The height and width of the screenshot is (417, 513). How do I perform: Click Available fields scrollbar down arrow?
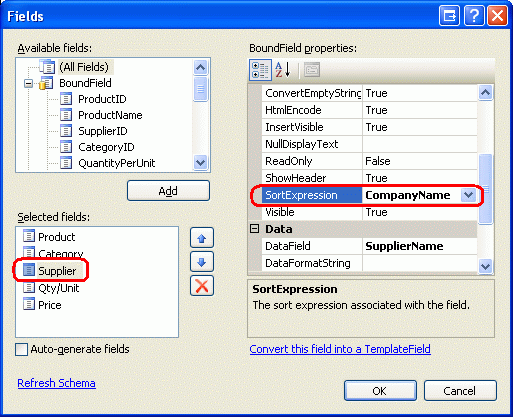[200, 163]
